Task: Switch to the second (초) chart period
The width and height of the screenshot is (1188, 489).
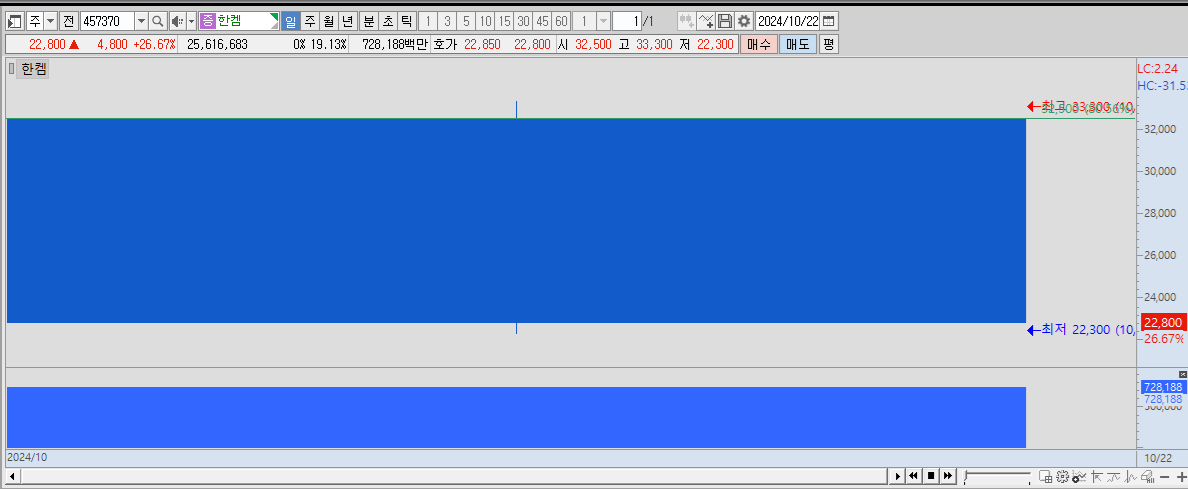Action: pos(387,21)
